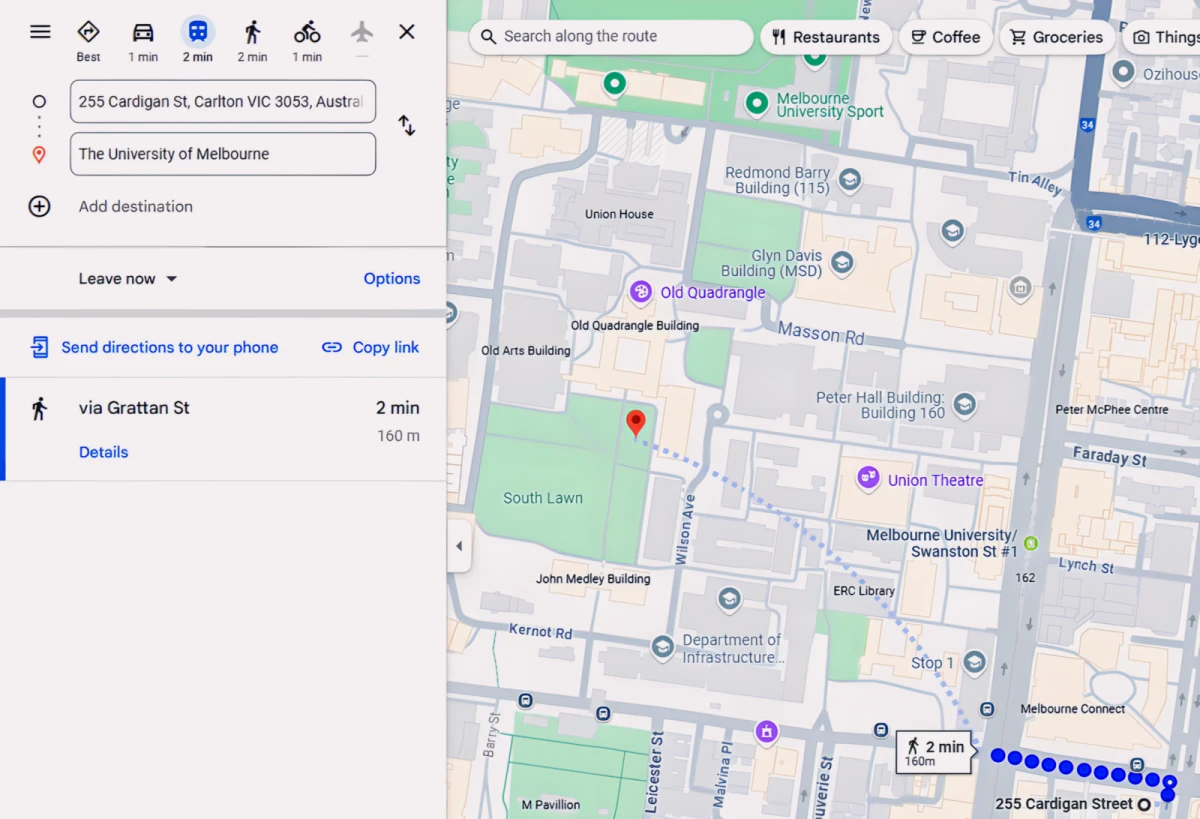Click the Old Arts Building label
This screenshot has height=819, width=1200.
(x=526, y=351)
